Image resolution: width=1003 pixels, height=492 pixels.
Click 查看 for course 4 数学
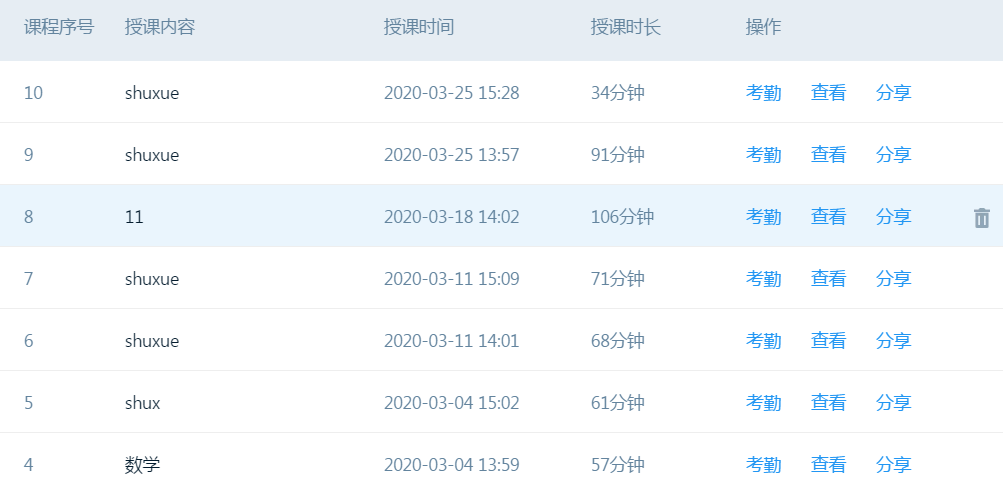coord(828,465)
